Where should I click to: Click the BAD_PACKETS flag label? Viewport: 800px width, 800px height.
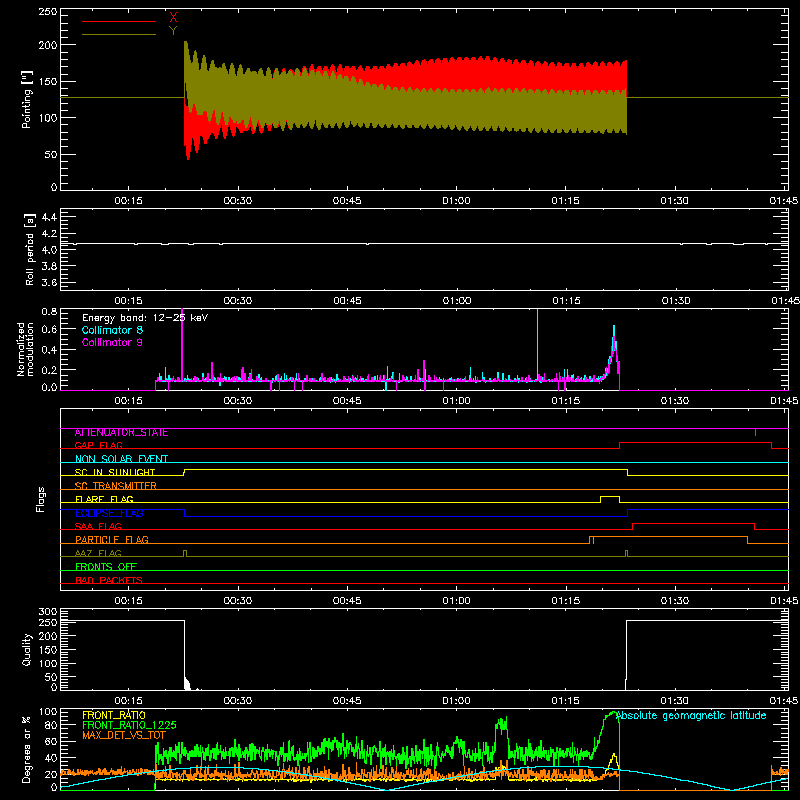(109, 581)
